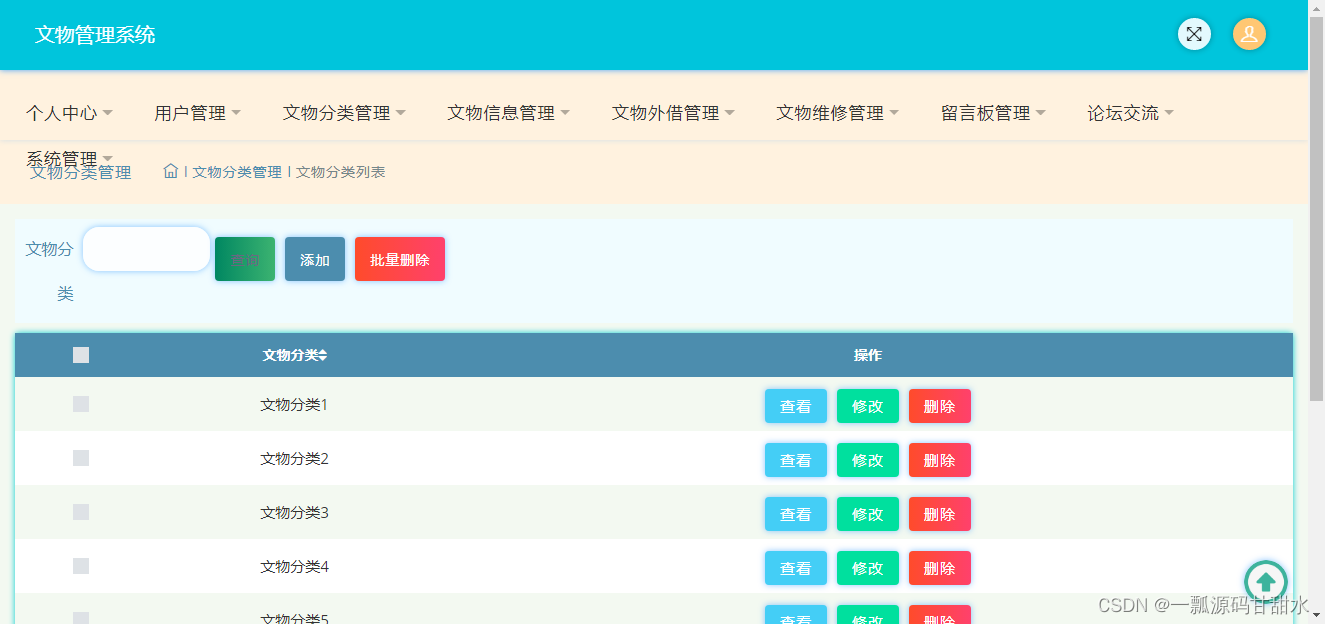Focus the 文物分类 search input field
Screen dimensions: 1325x624
pos(146,249)
